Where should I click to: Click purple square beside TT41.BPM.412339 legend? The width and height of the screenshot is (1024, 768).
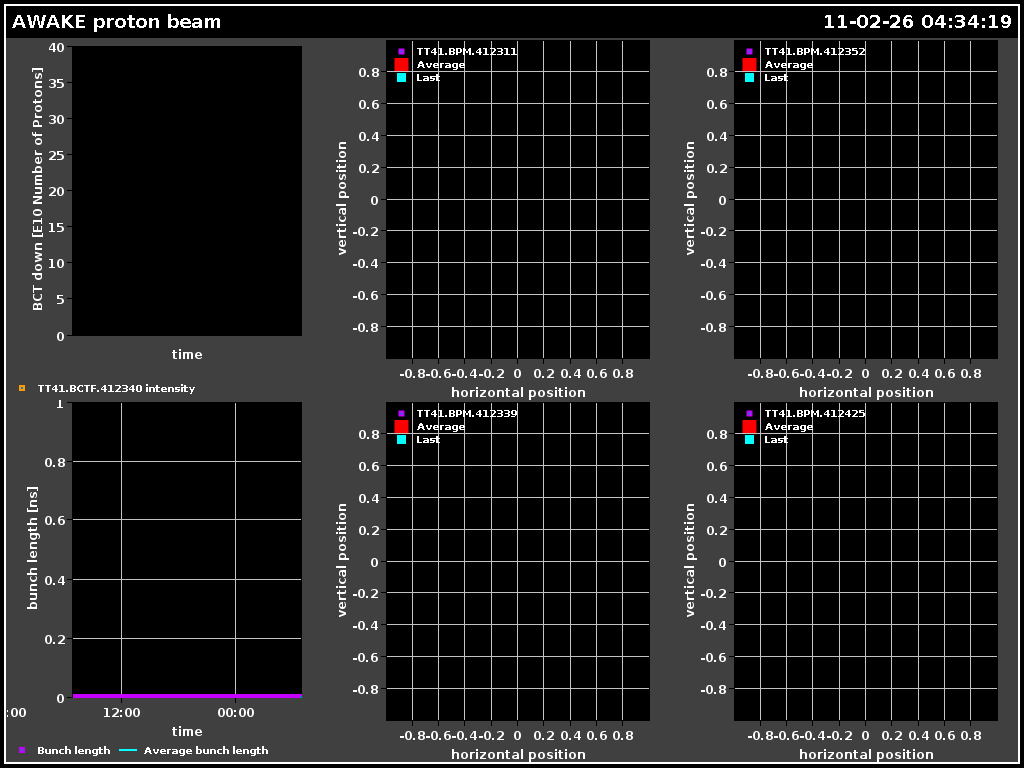tap(401, 413)
